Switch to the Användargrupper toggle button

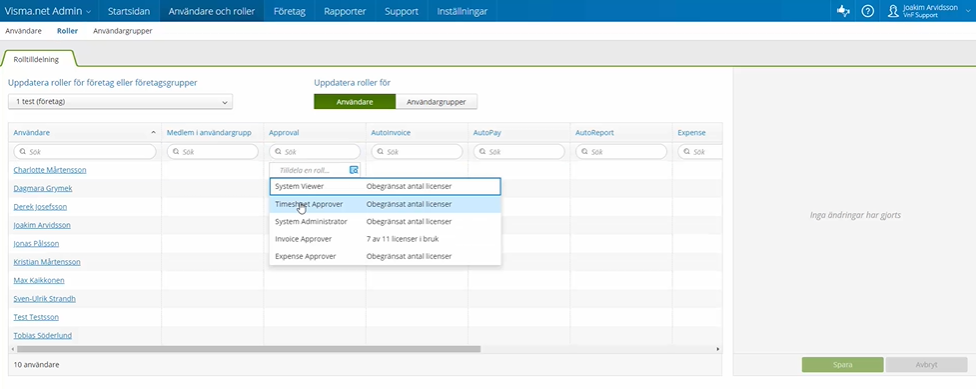point(436,101)
